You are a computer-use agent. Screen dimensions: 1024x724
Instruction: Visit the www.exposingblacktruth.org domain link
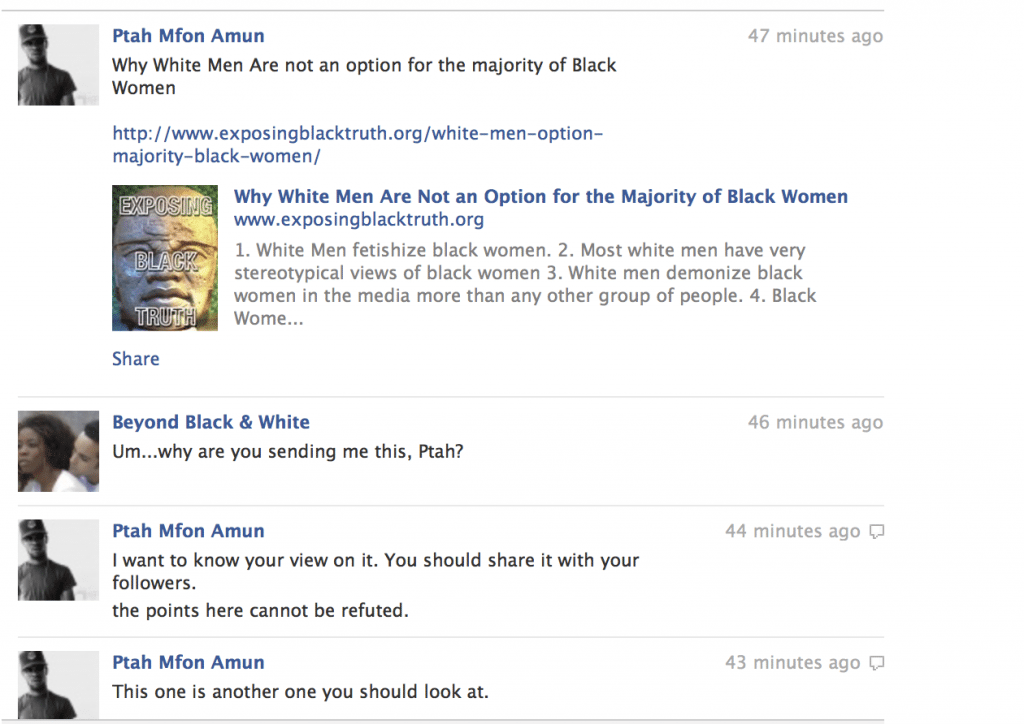click(359, 219)
